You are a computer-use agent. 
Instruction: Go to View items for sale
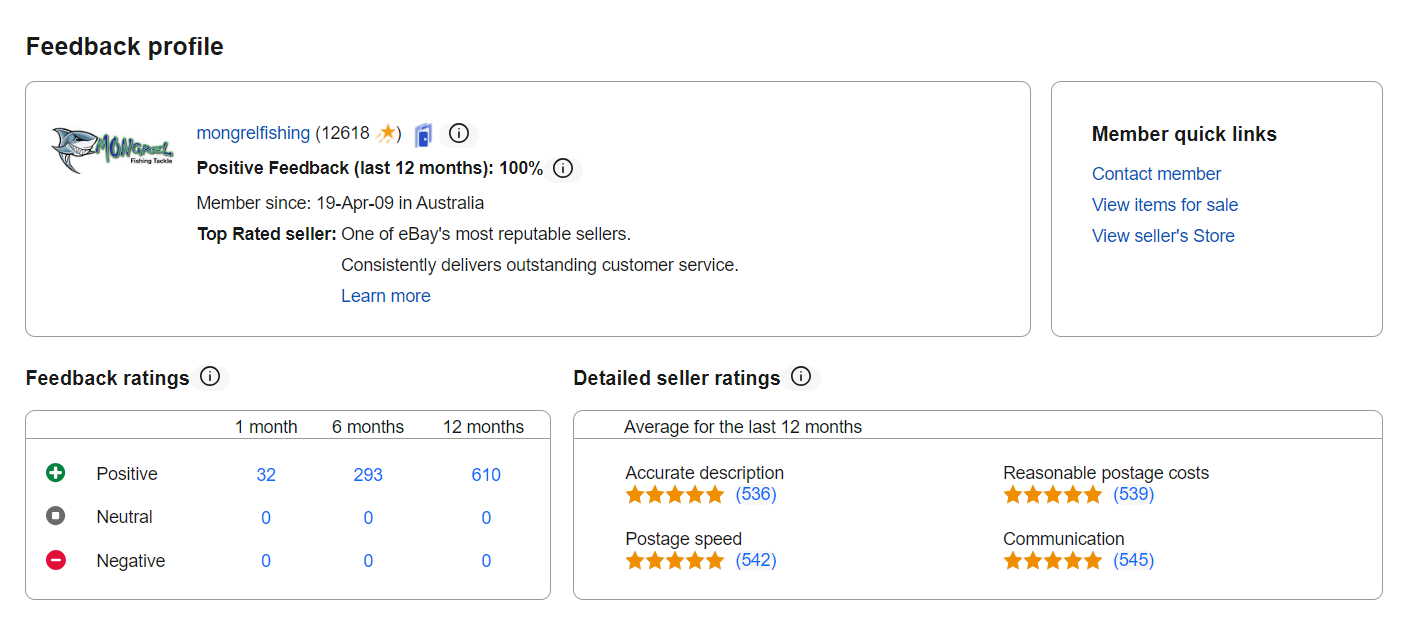click(x=1164, y=205)
